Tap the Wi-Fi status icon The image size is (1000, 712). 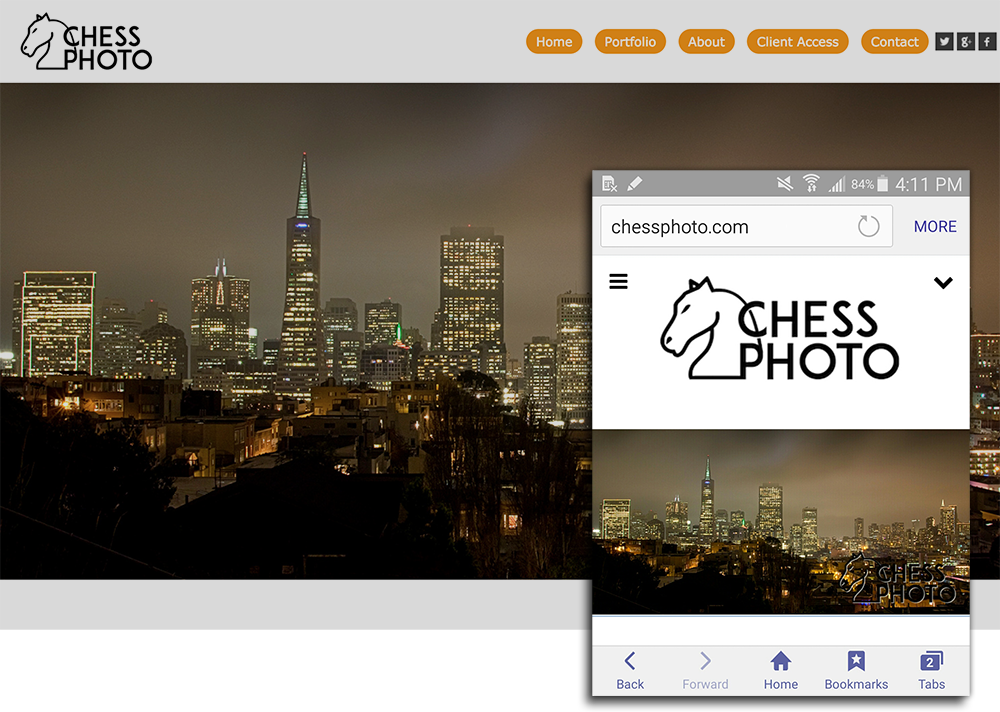click(811, 184)
